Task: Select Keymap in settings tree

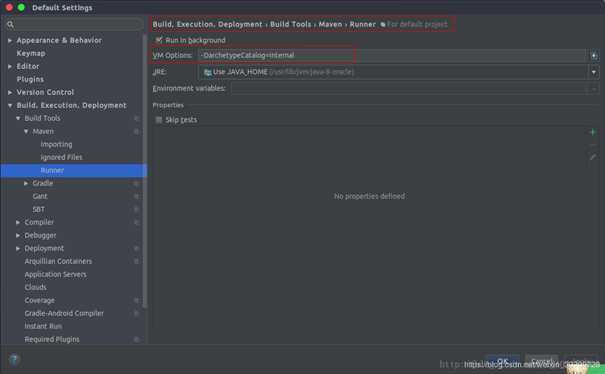Action: (31, 53)
